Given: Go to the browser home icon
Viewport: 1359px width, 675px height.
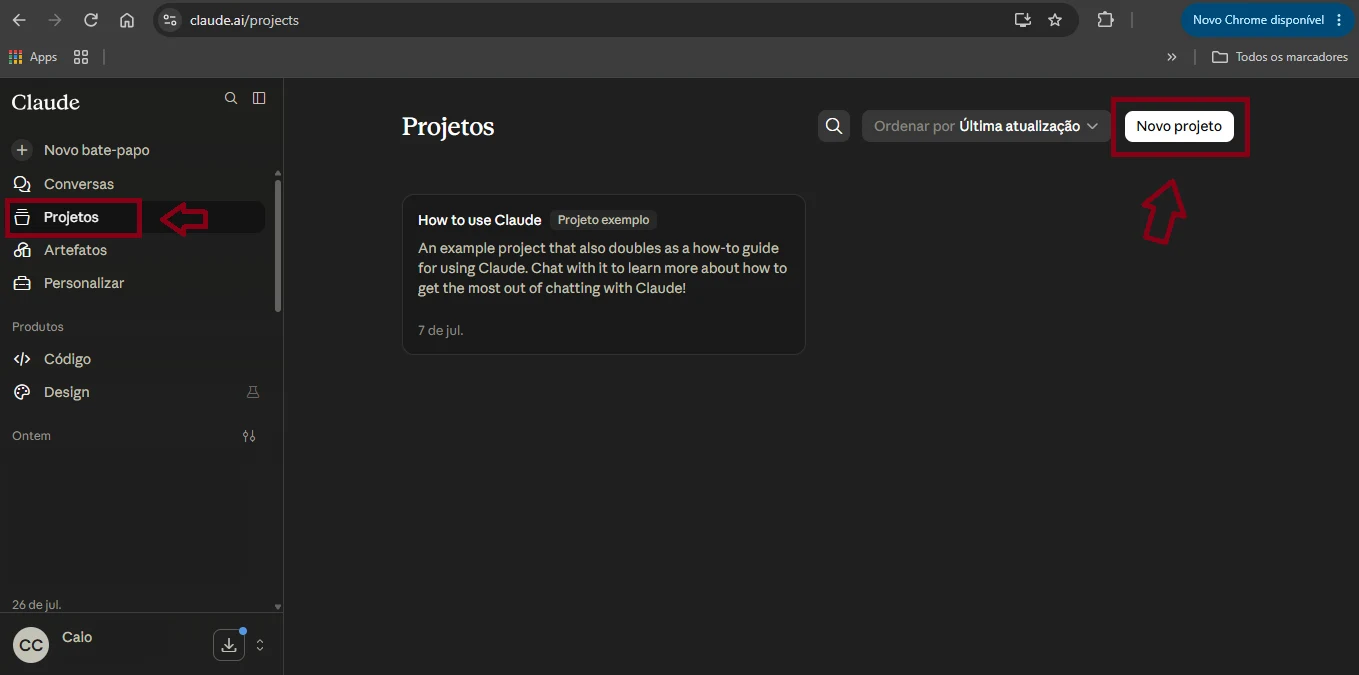Looking at the screenshot, I should tap(127, 20).
